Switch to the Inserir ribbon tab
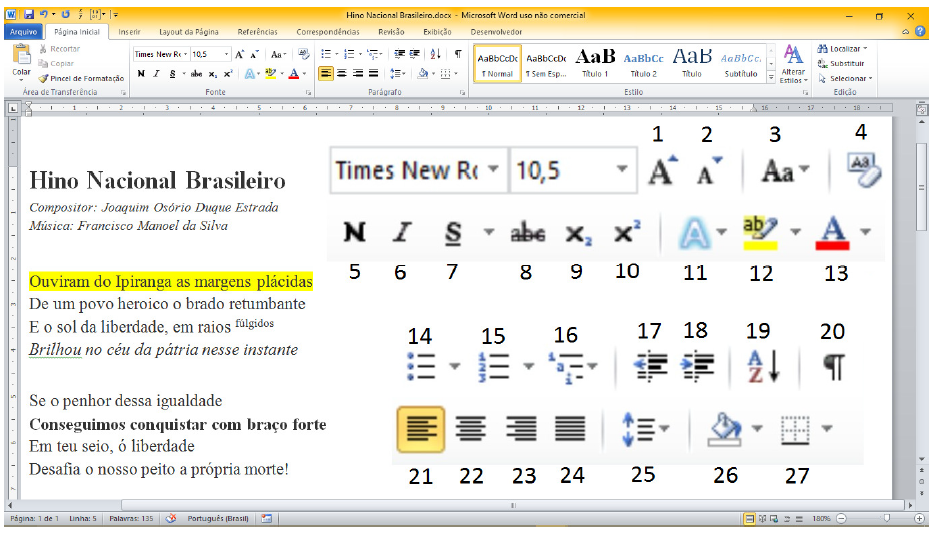940x534 pixels. 129,32
